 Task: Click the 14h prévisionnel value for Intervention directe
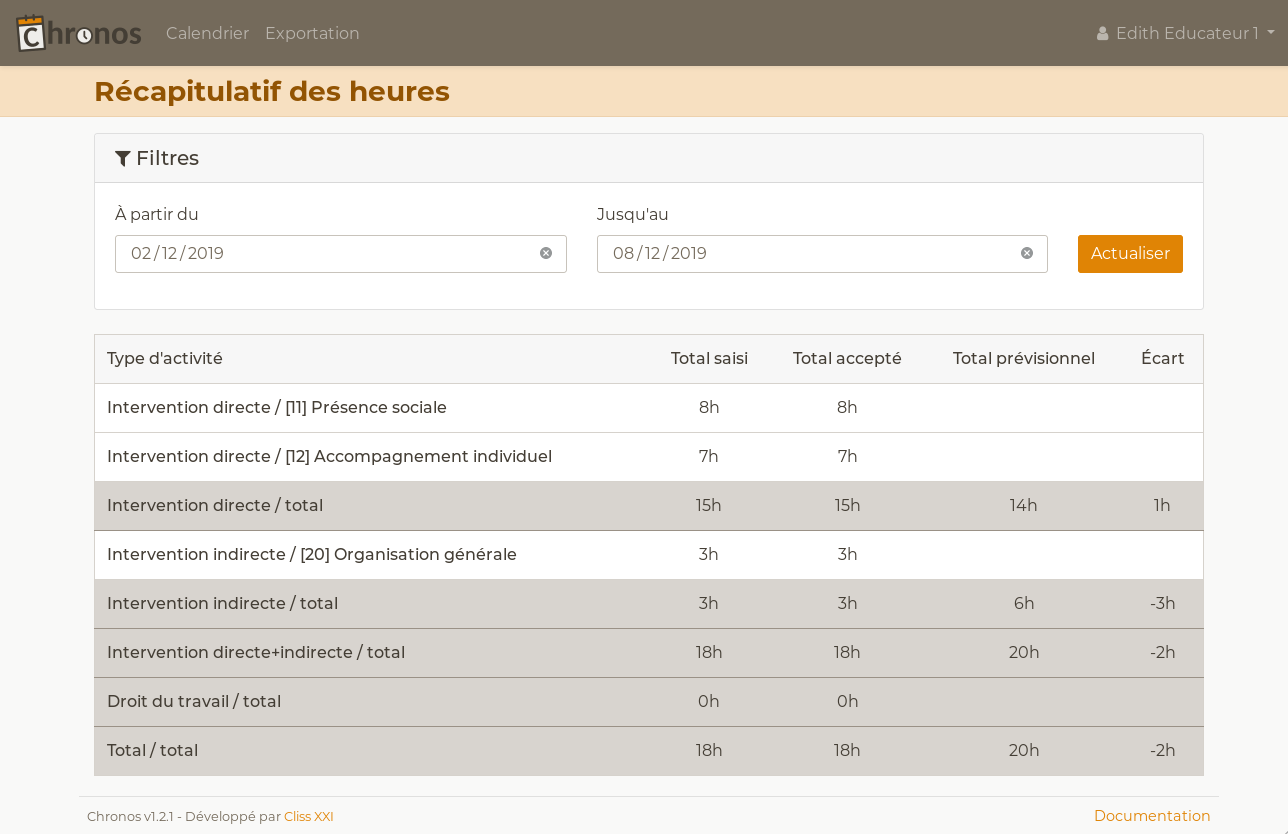click(x=1024, y=505)
